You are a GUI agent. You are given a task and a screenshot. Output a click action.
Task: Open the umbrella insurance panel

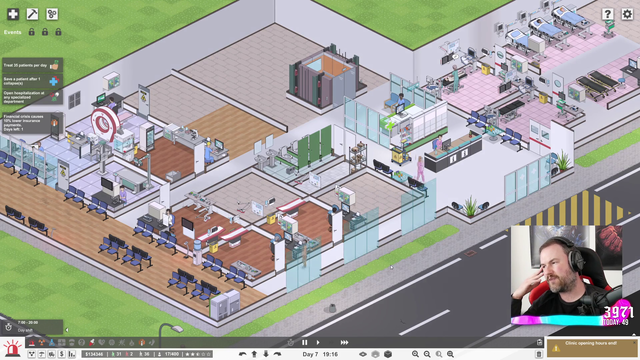pyautogui.click(x=42, y=354)
